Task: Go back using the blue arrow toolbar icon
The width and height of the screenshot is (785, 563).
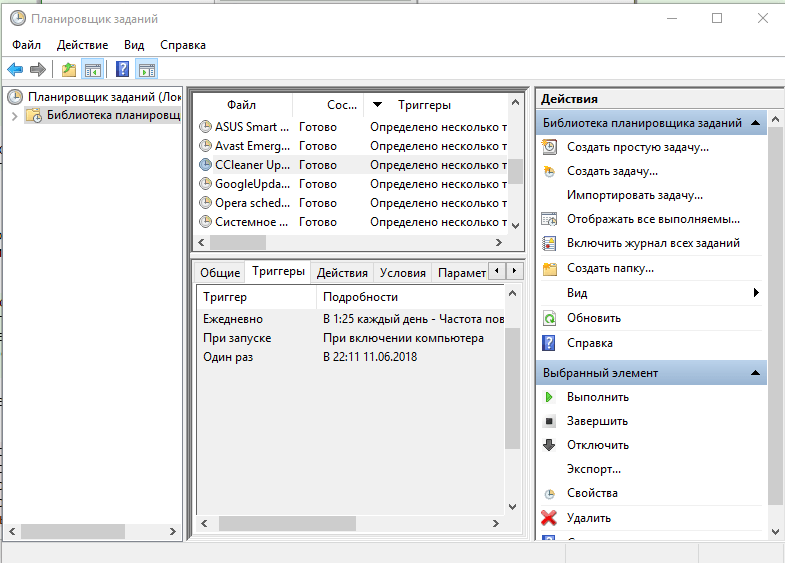Action: click(15, 69)
